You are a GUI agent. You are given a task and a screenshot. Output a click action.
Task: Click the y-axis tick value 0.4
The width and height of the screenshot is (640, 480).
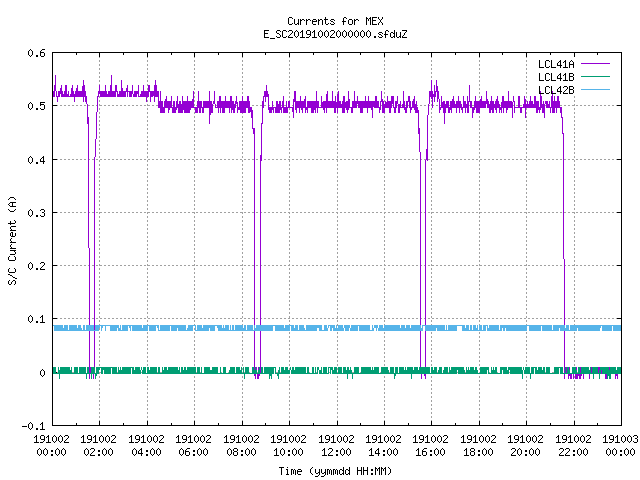[36, 160]
